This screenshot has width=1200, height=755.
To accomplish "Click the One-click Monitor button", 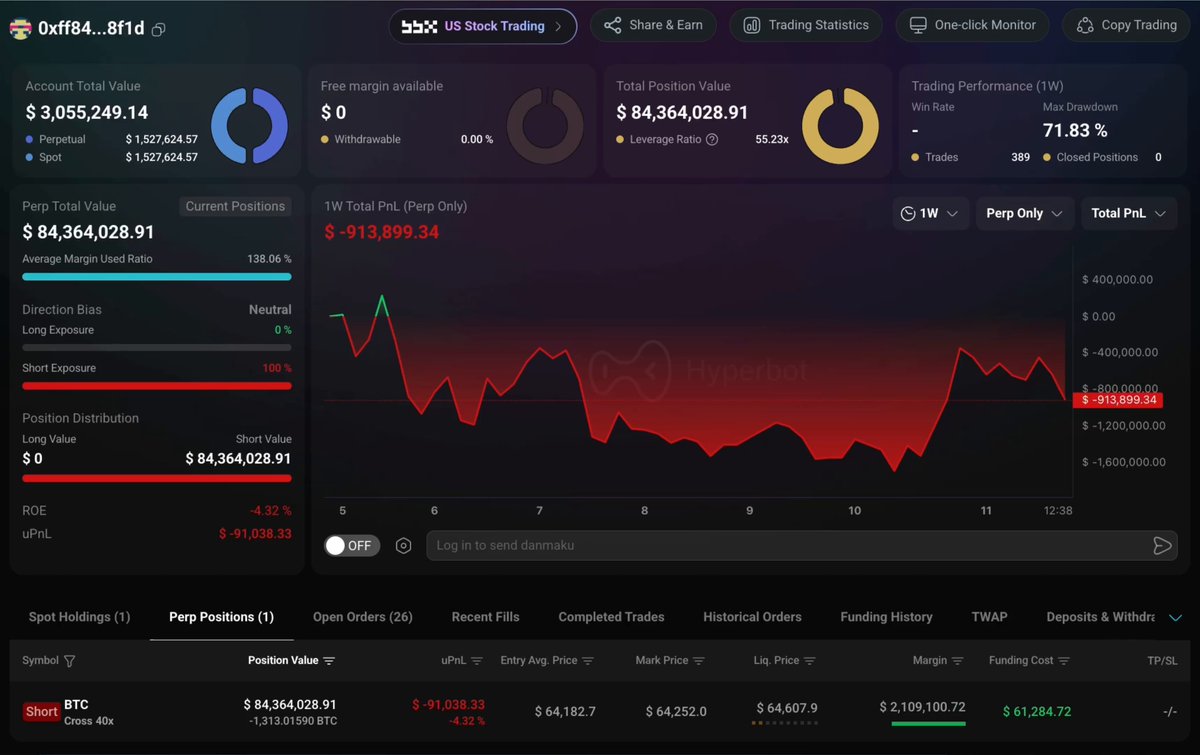I will click(972, 26).
